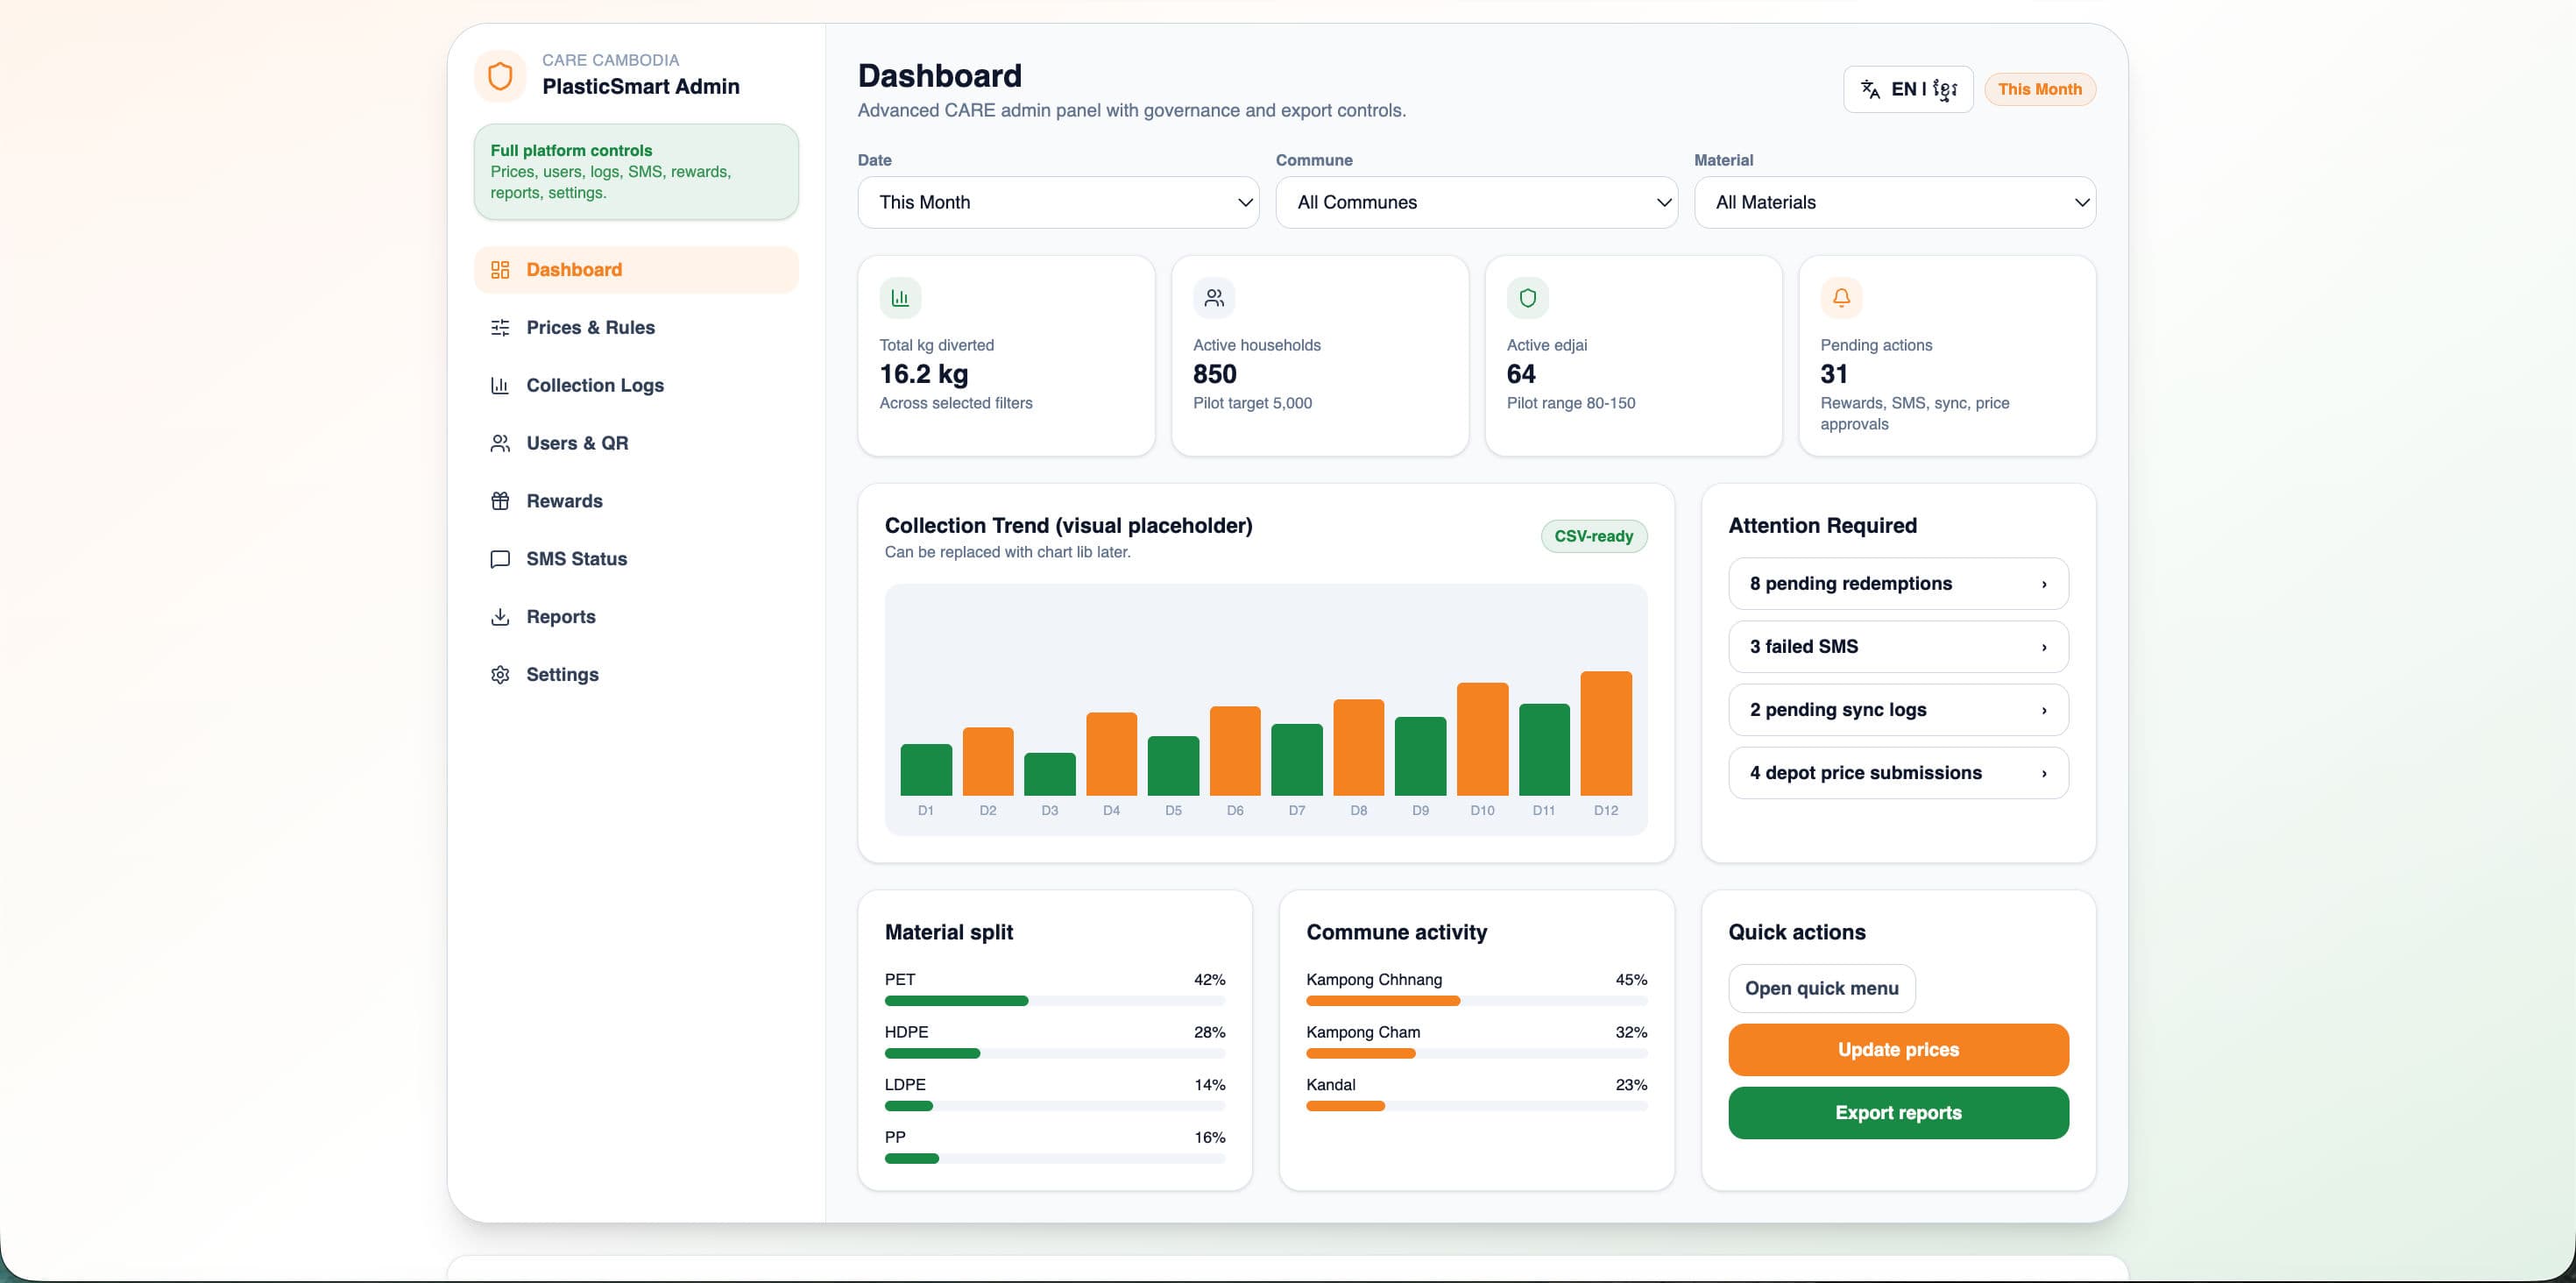Click the Export reports button
This screenshot has height=1283, width=2576.
coord(1898,1113)
